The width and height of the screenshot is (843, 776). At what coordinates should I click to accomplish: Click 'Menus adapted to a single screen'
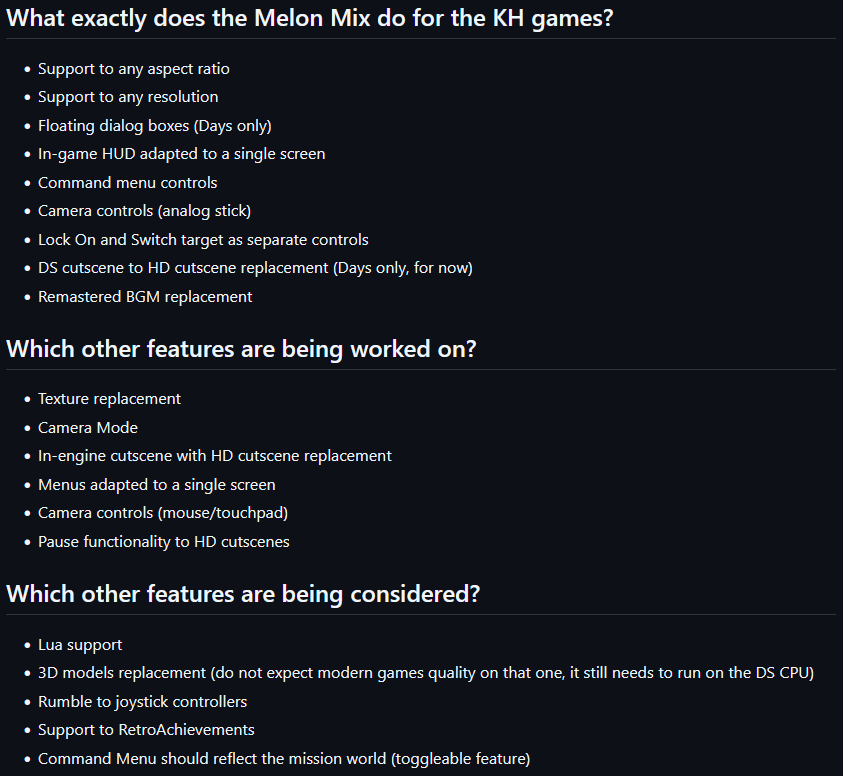tap(157, 485)
